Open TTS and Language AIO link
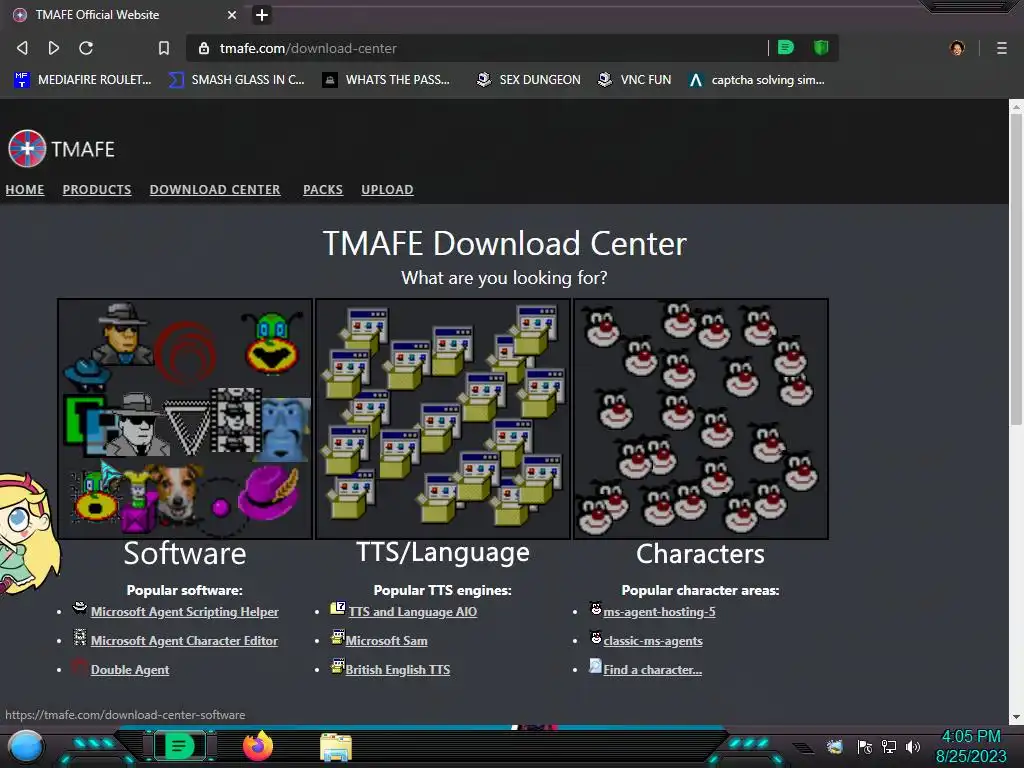The width and height of the screenshot is (1024, 768). coord(413,612)
